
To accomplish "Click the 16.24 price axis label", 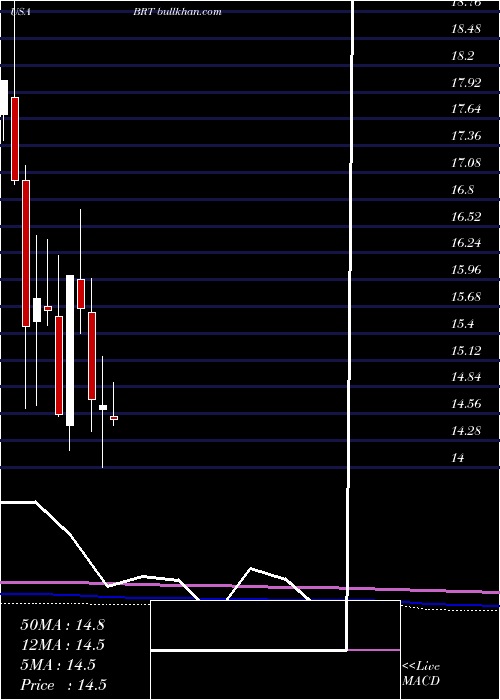I will [466, 243].
